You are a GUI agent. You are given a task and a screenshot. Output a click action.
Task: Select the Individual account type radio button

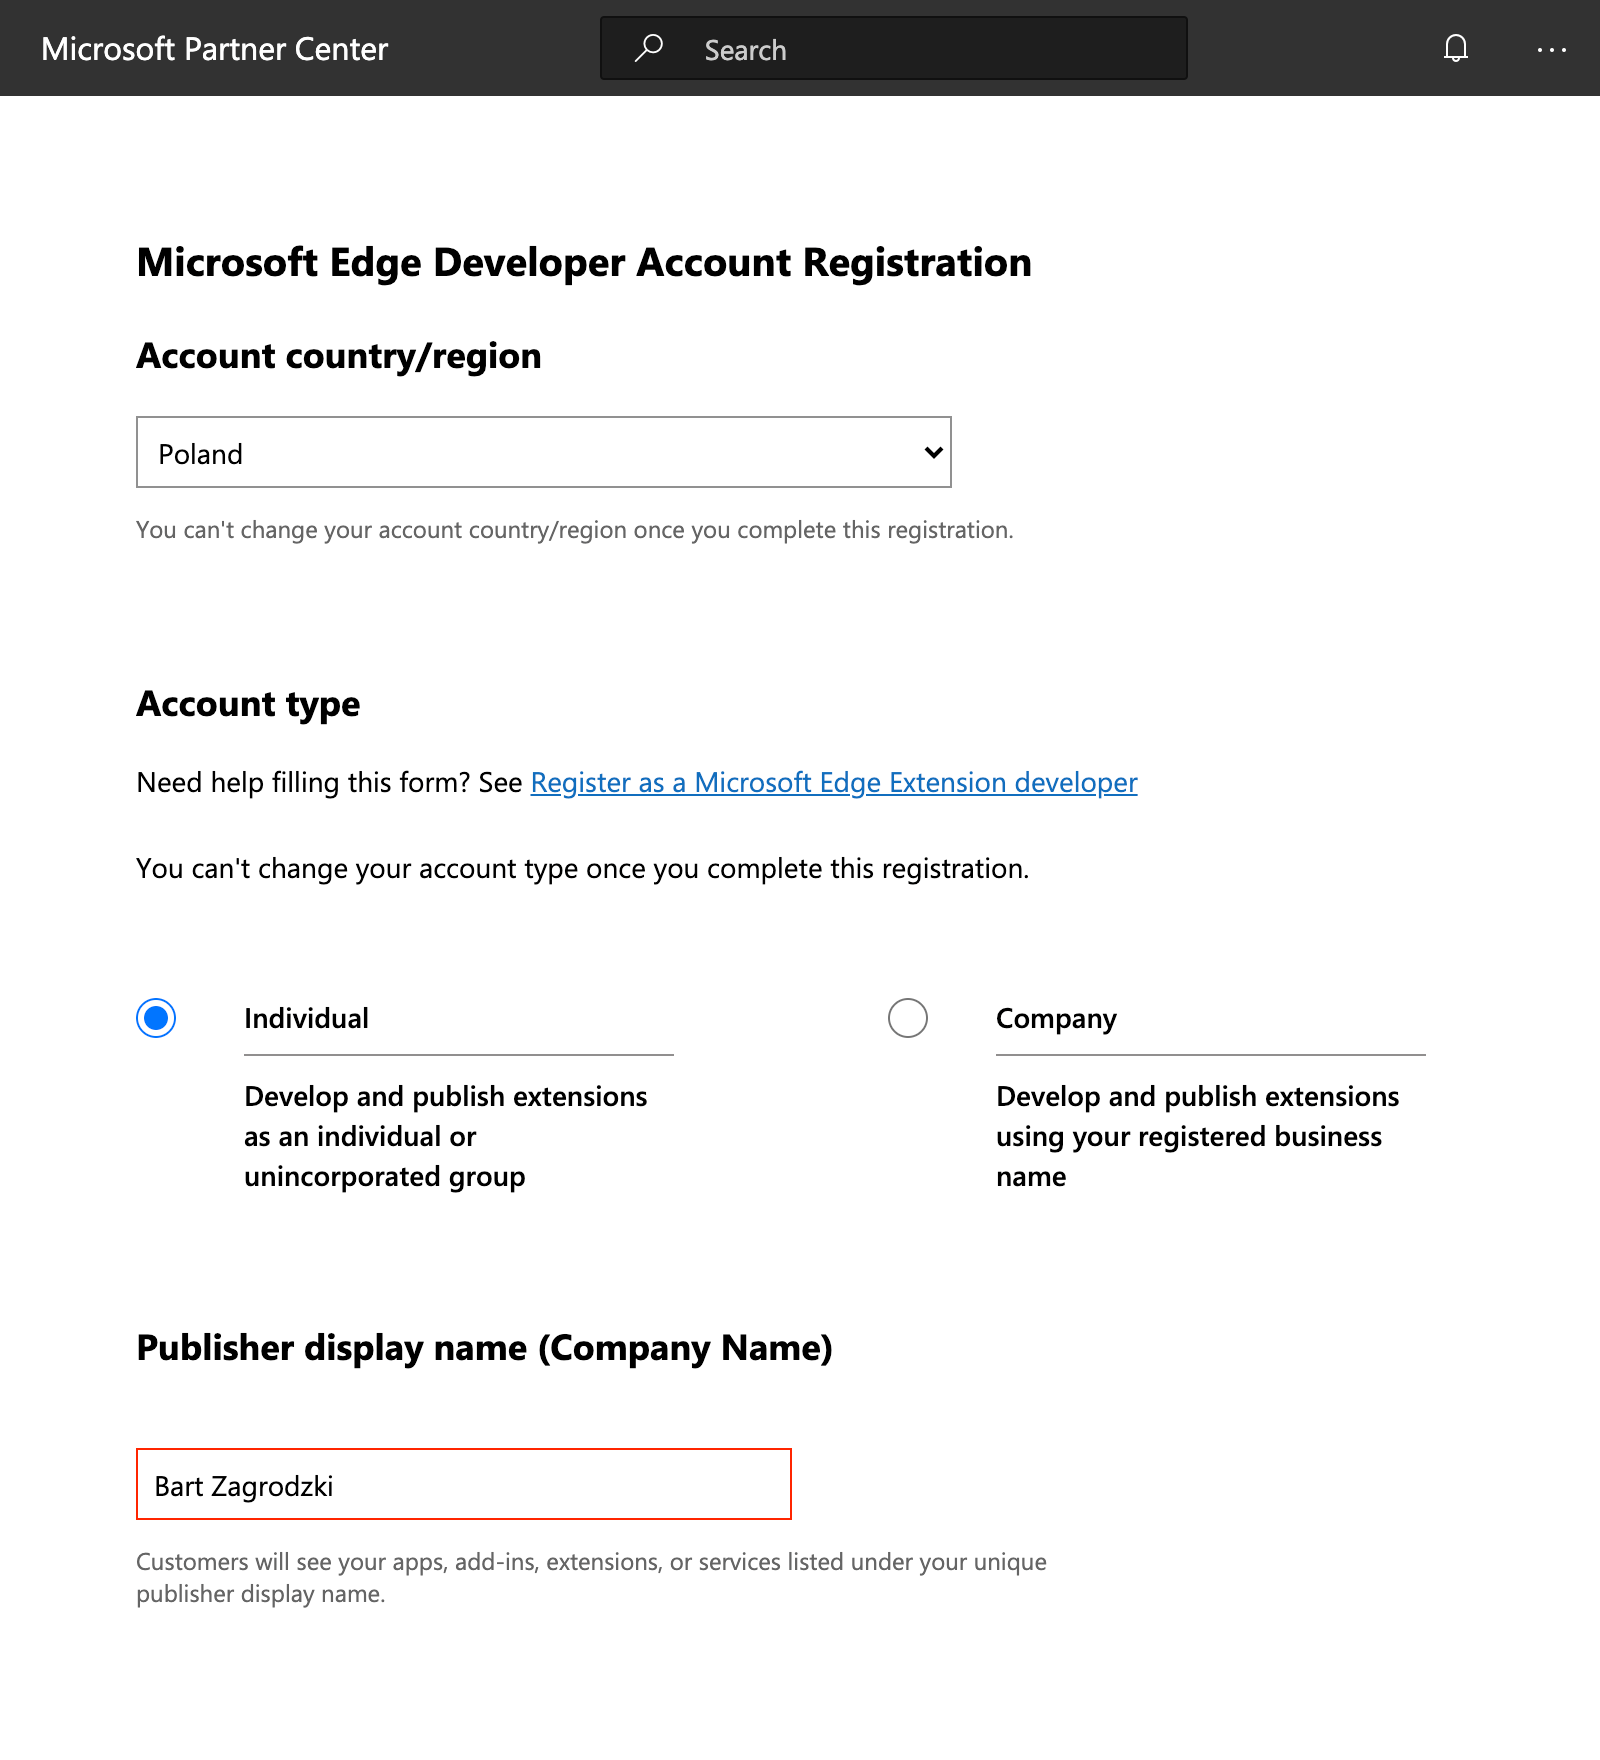[156, 1018]
